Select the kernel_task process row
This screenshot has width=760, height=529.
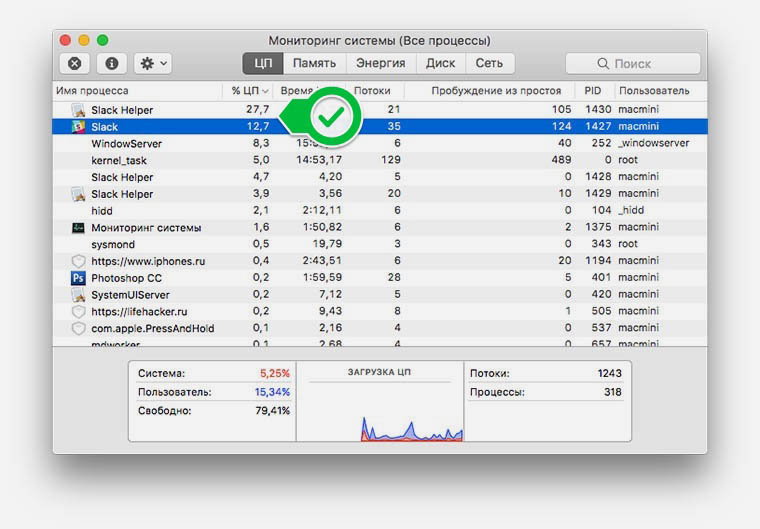coord(380,160)
